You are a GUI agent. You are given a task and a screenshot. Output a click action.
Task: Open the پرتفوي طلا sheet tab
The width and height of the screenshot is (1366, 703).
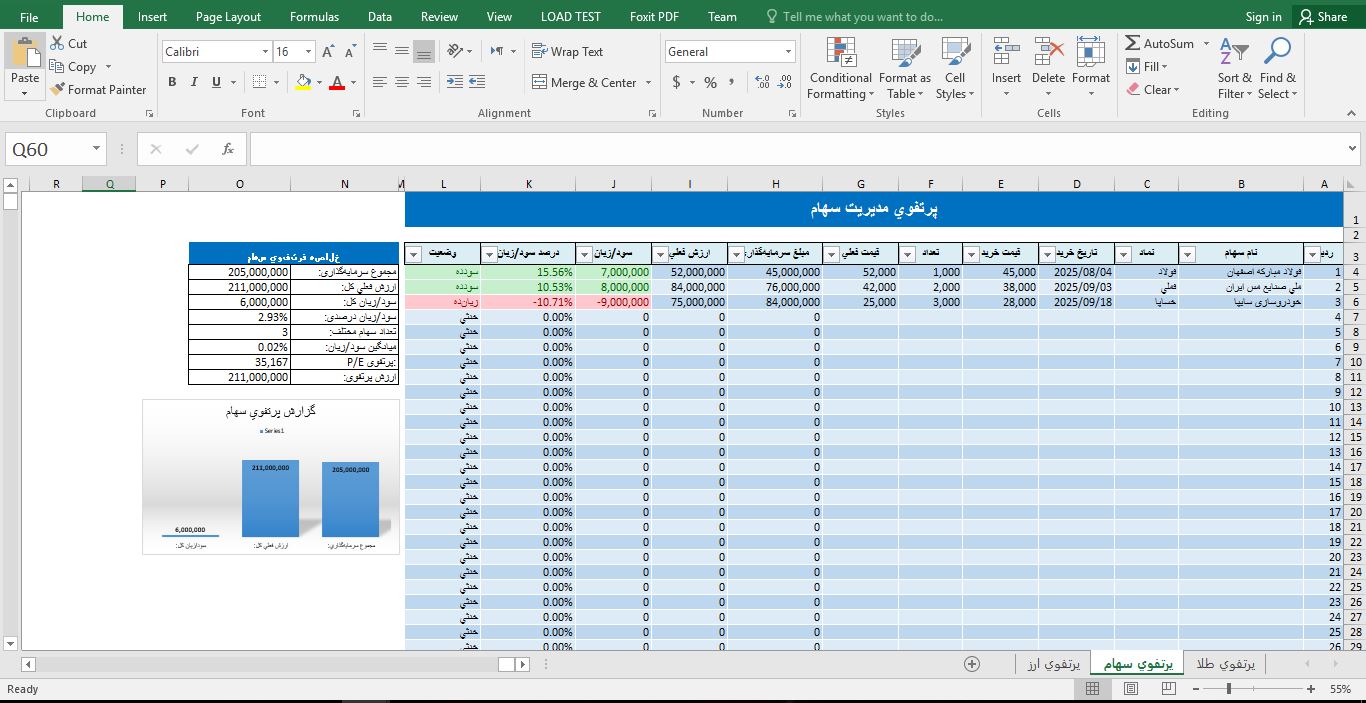[1225, 664]
